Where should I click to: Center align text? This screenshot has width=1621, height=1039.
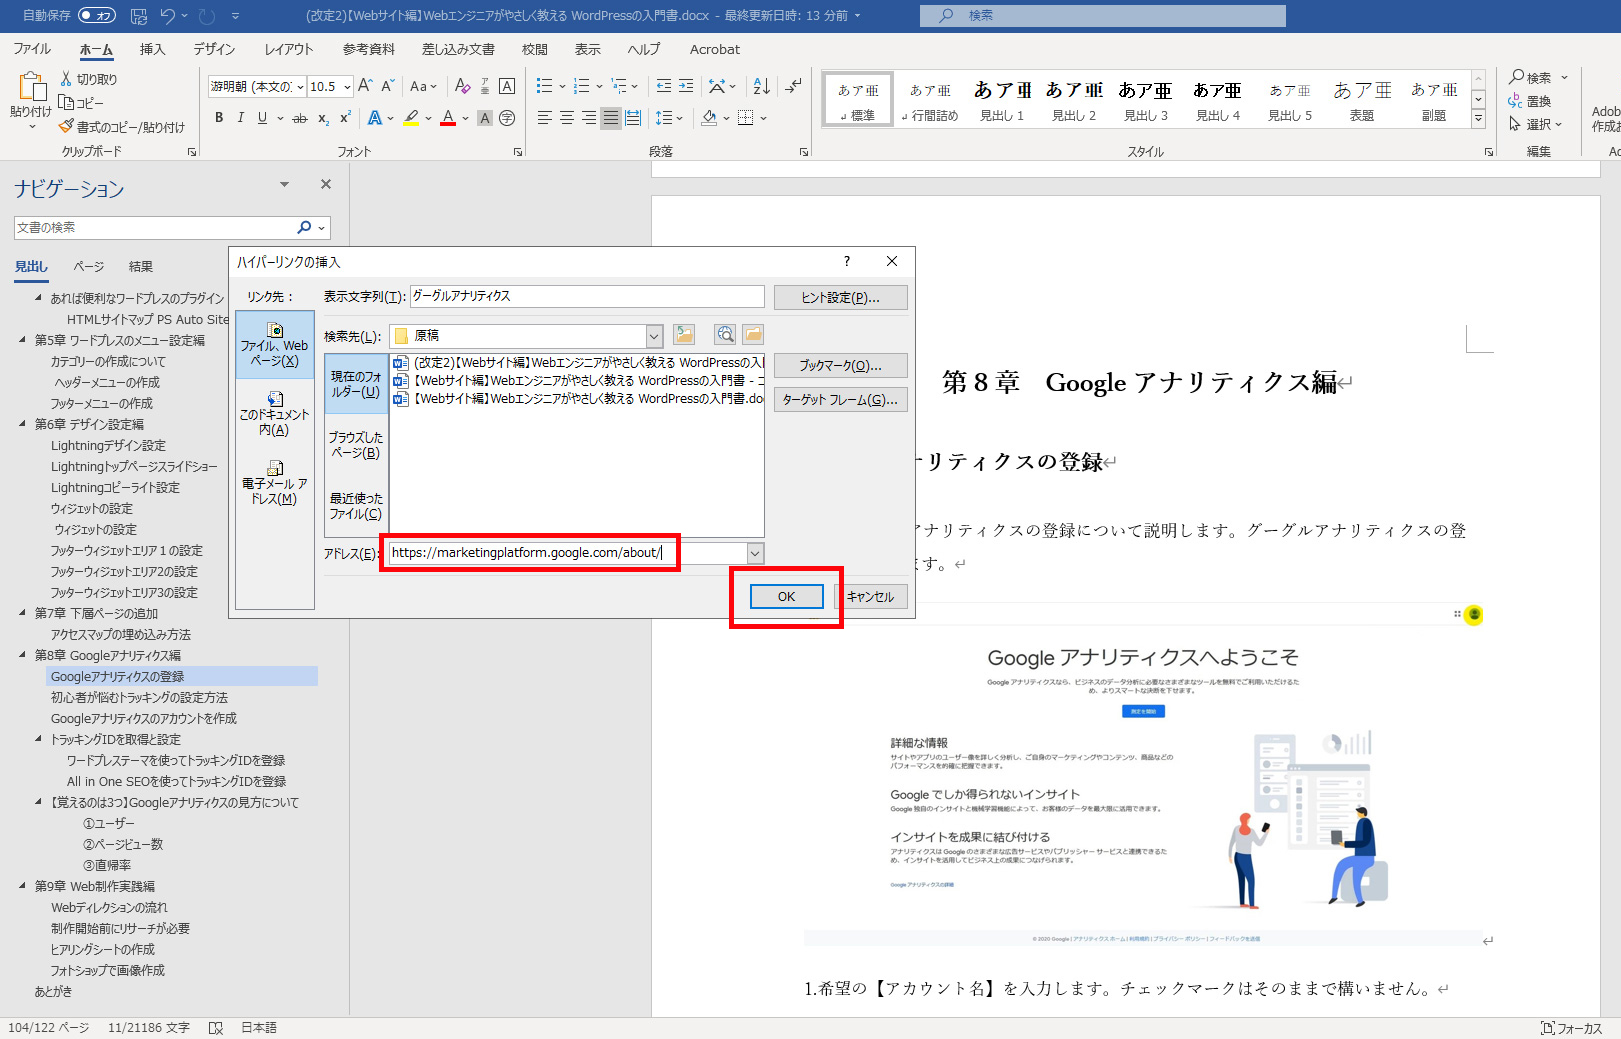pyautogui.click(x=566, y=118)
